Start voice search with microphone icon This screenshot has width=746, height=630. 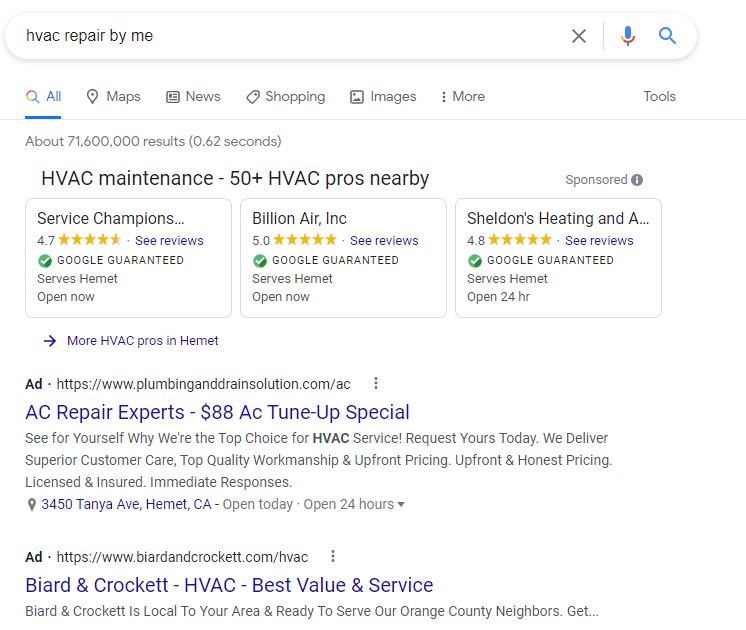point(627,36)
